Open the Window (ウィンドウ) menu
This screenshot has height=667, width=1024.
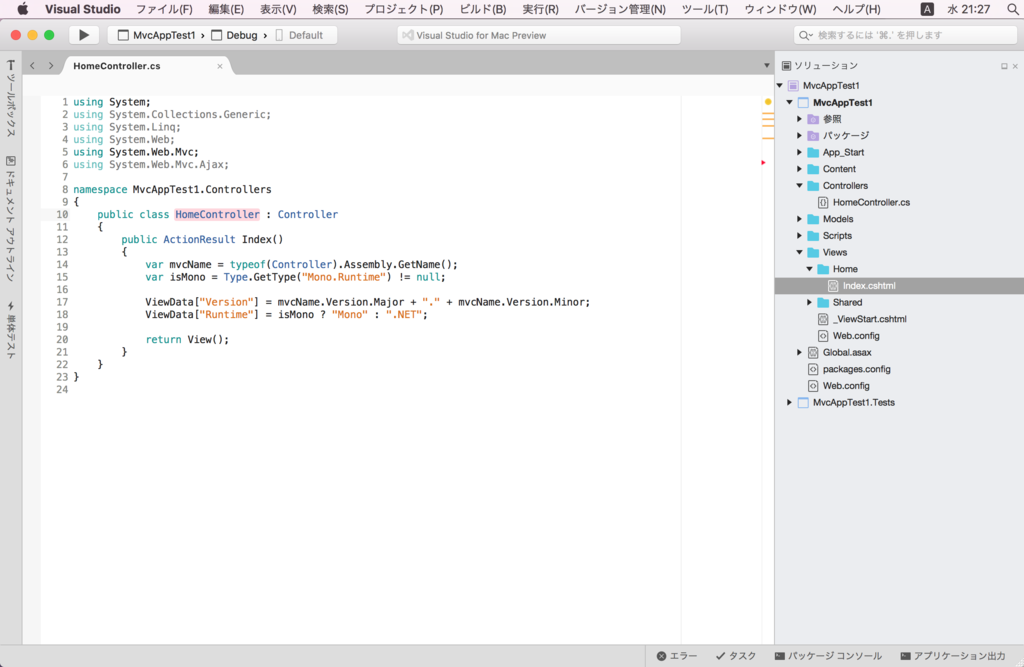(780, 9)
